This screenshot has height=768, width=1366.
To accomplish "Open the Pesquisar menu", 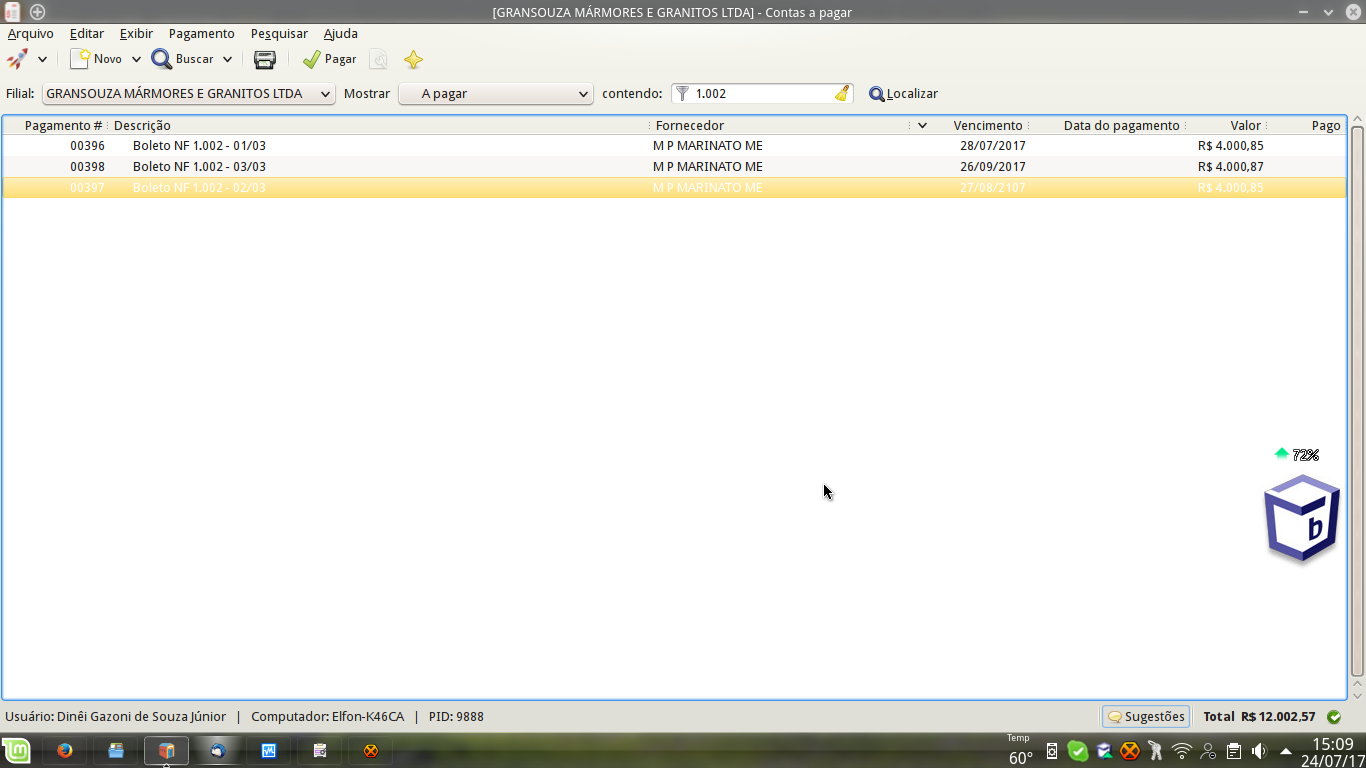I will tap(279, 33).
